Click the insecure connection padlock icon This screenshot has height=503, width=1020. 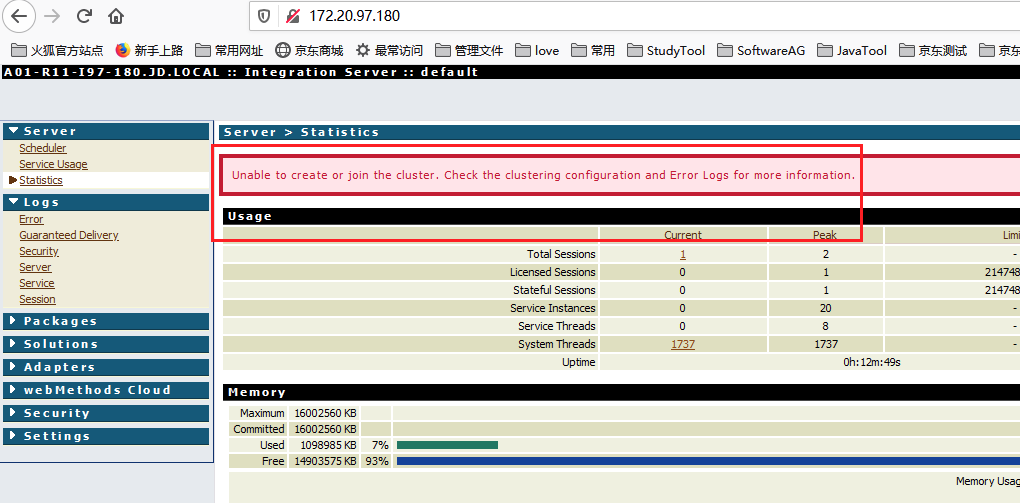[293, 16]
